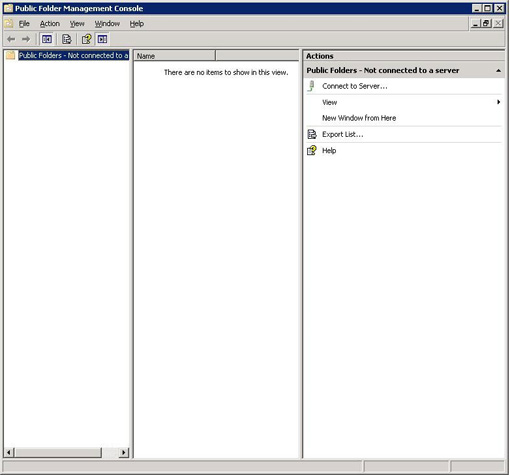Click the Back arrow in toolbar

11,39
